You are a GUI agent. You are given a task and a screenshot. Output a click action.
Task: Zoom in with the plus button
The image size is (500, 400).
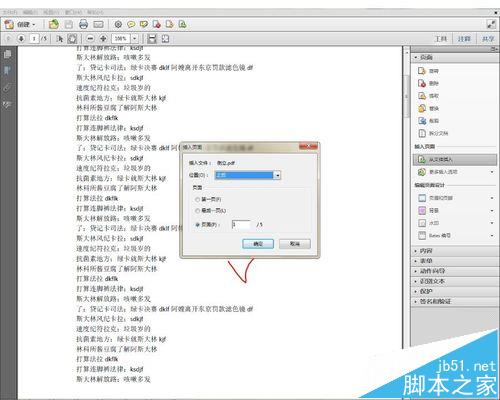click(103, 39)
